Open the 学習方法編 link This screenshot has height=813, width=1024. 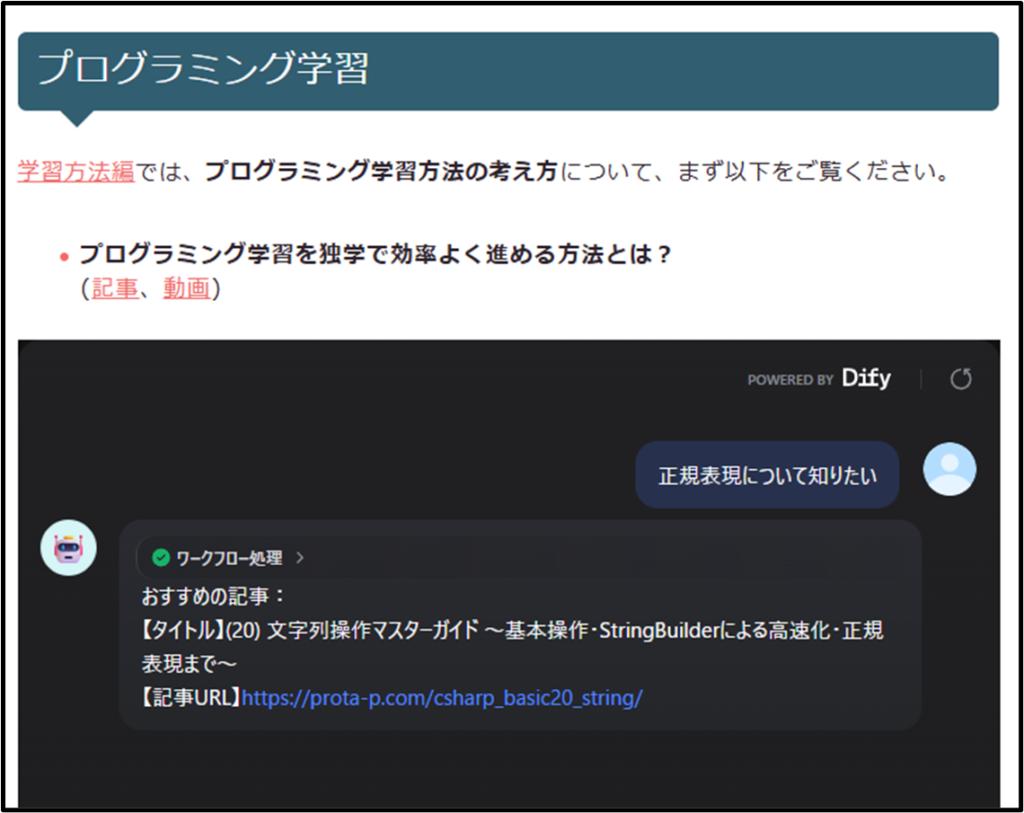coord(76,171)
